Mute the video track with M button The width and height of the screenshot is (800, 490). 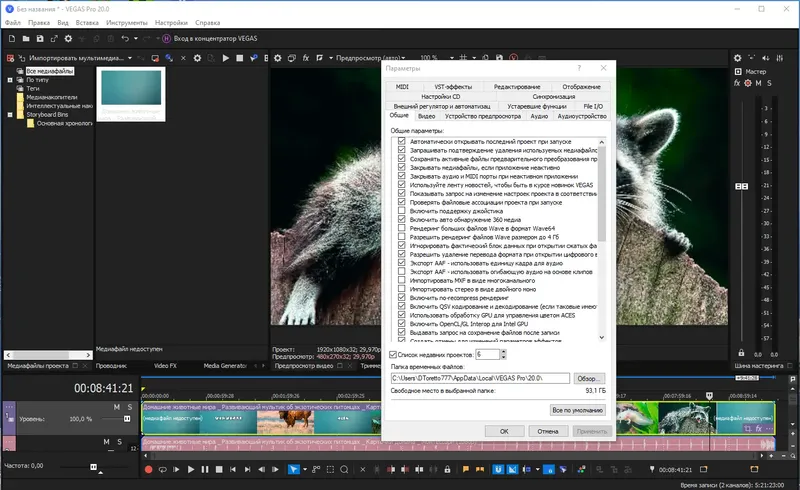pyautogui.click(x=117, y=408)
